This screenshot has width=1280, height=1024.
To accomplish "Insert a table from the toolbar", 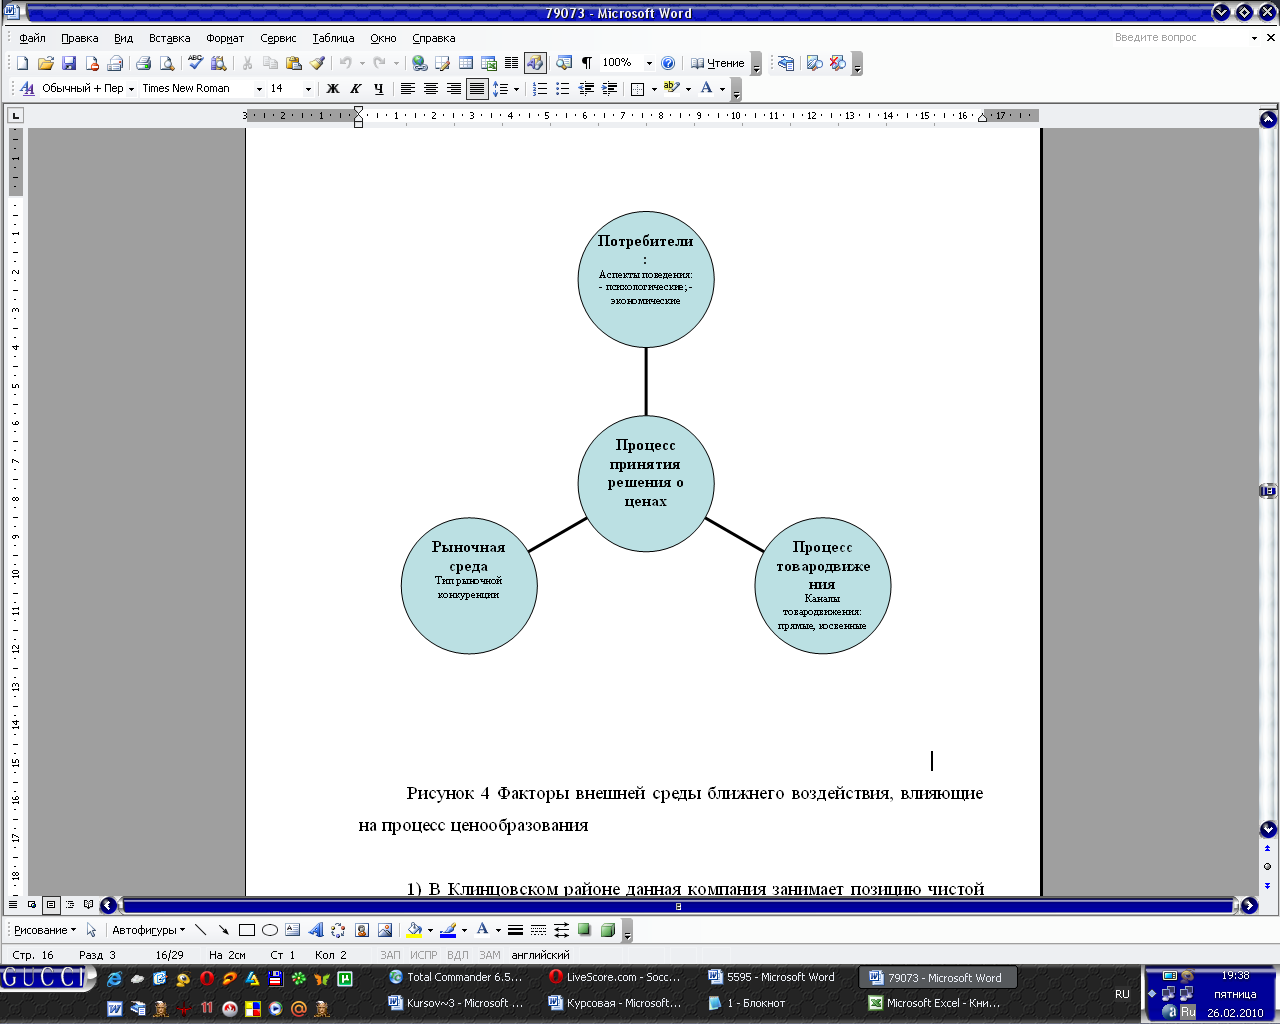I will click(x=466, y=63).
